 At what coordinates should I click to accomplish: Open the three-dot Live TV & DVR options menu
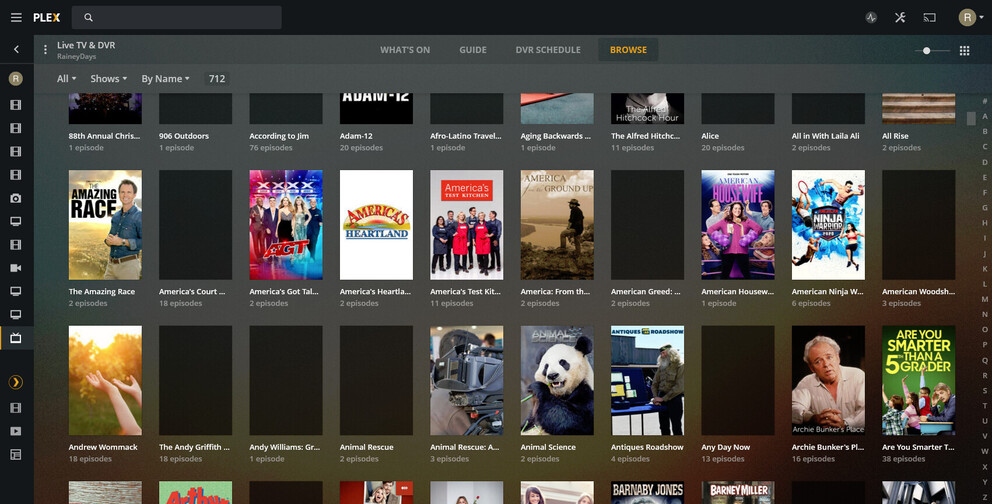tap(45, 50)
